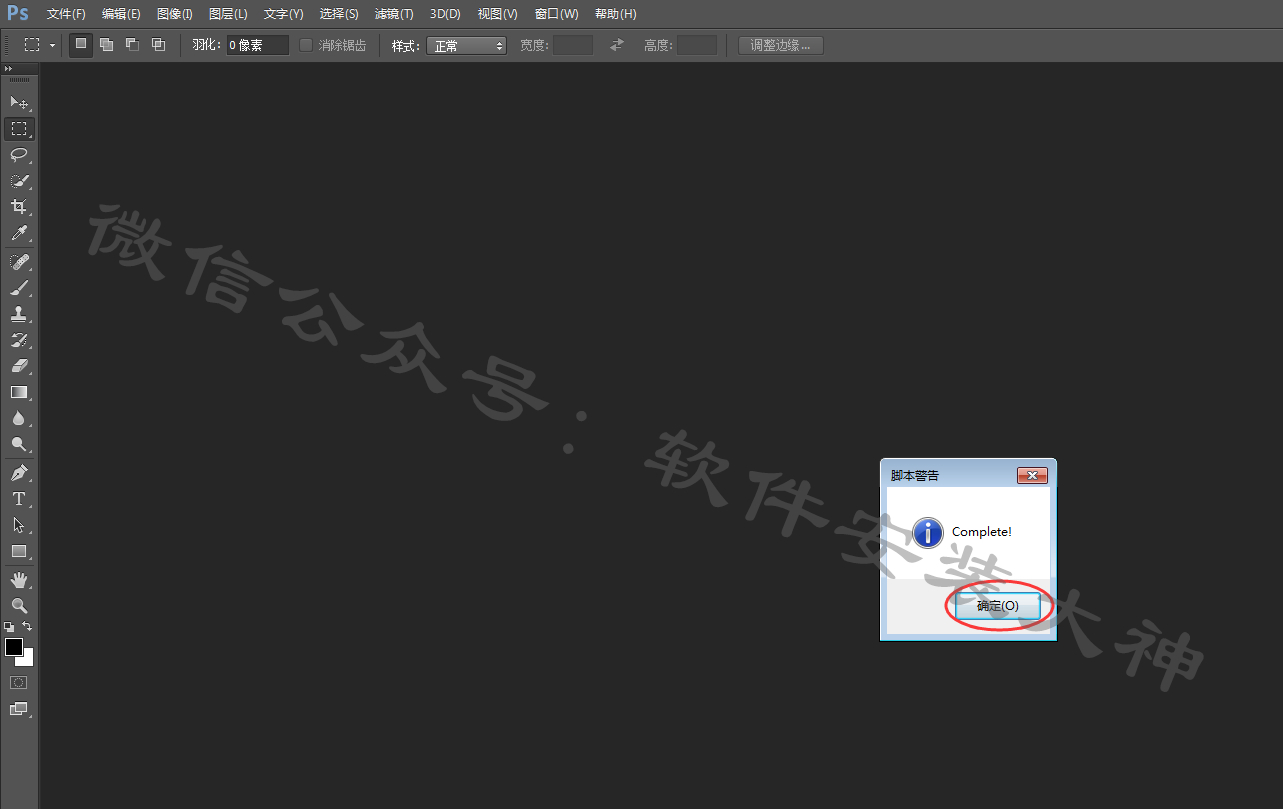1283x809 pixels.
Task: Select the Spot Healing Brush tool
Action: [19, 262]
